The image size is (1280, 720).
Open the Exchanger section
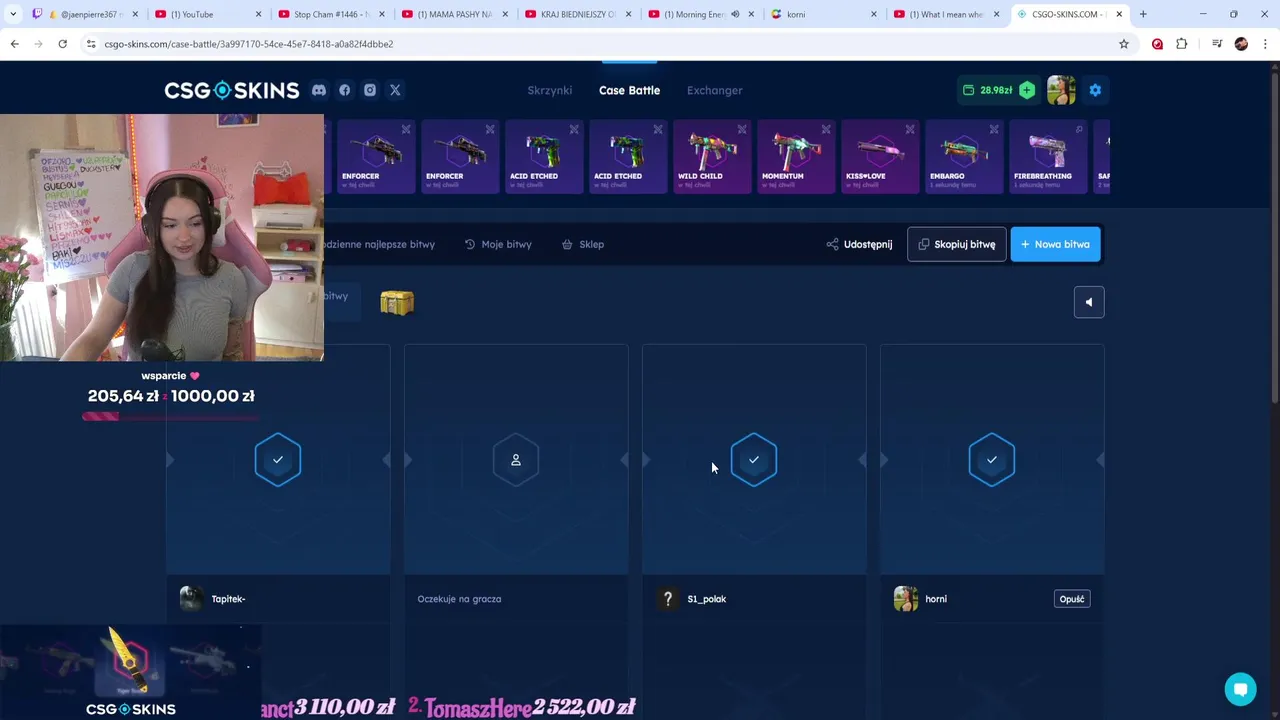pyautogui.click(x=715, y=90)
